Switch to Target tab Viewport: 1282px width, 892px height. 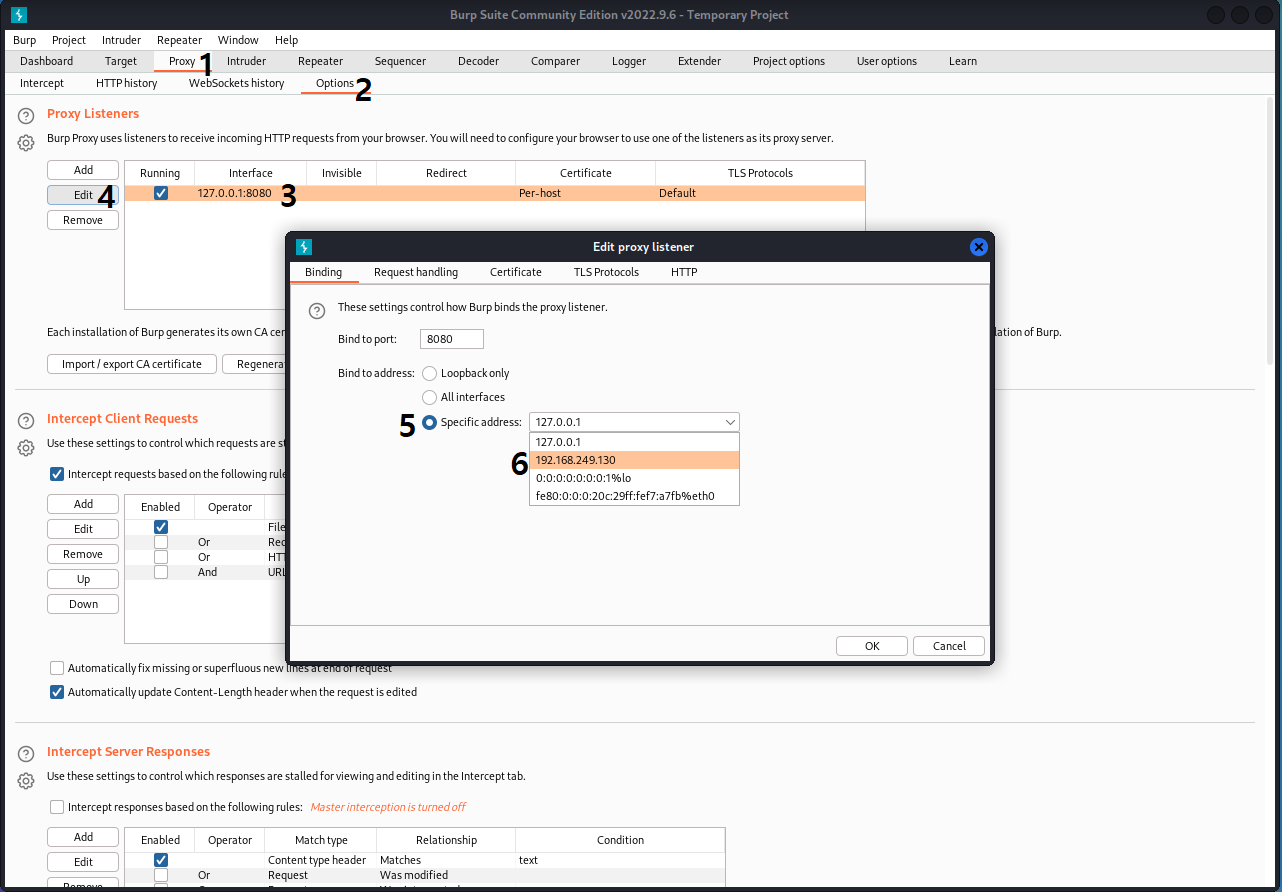point(121,61)
